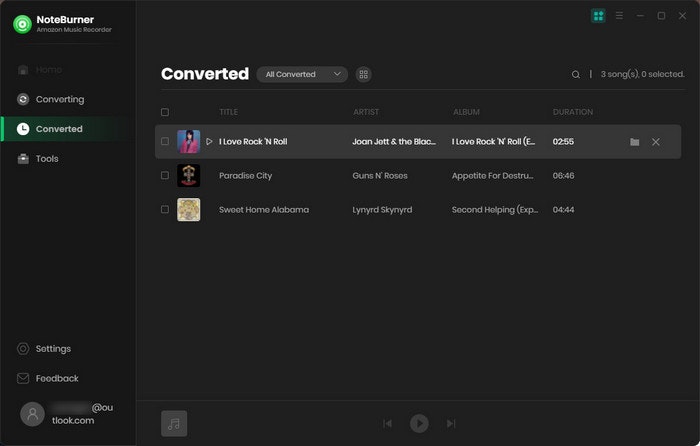Click the teal grid icon in title bar
The image size is (700, 446).
(x=598, y=16)
